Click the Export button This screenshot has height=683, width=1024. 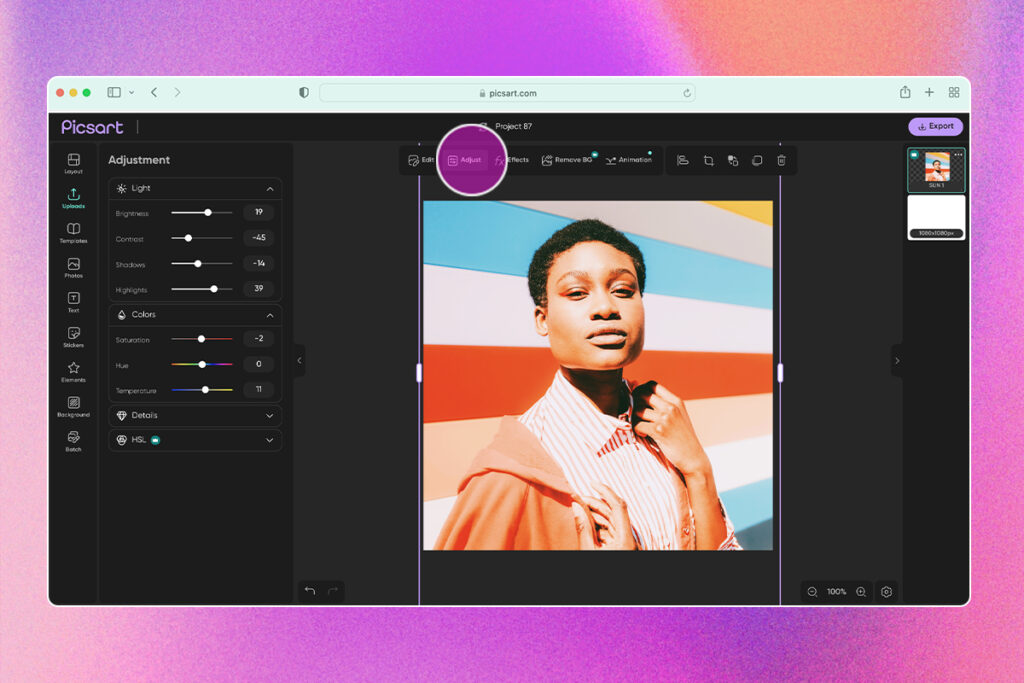[x=935, y=127]
